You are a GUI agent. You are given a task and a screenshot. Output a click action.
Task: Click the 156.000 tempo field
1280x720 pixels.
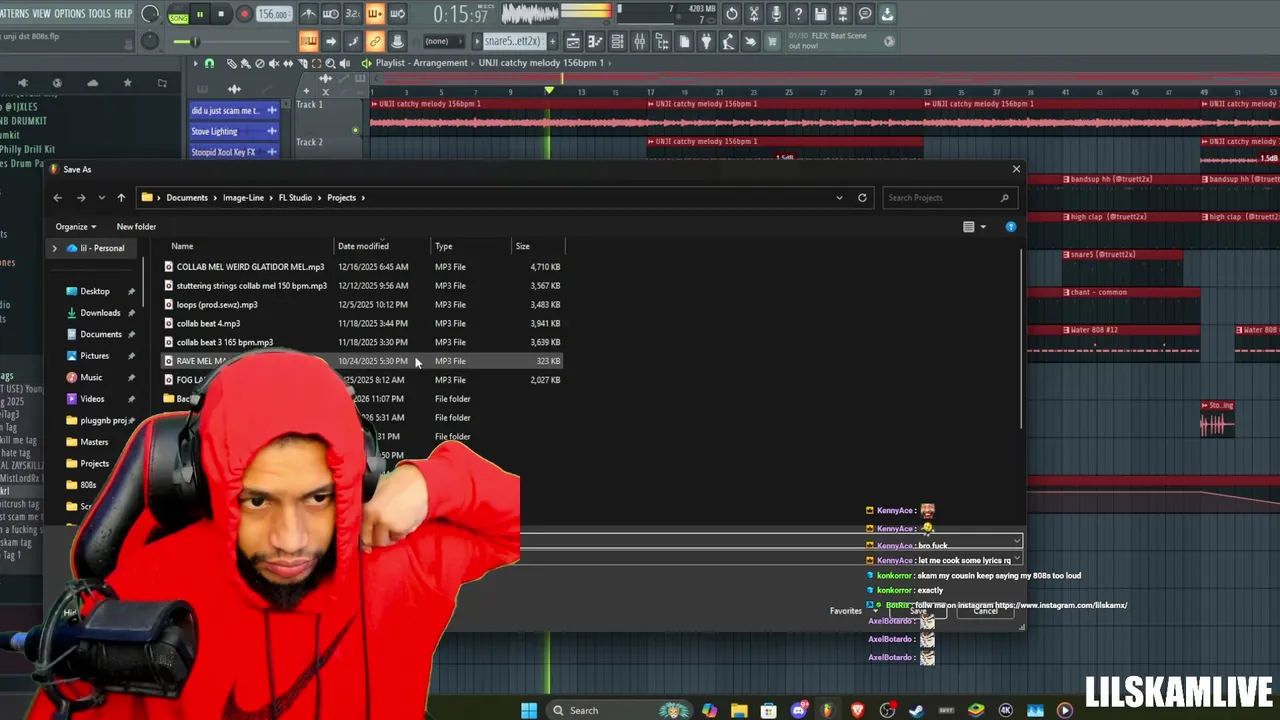[x=273, y=14]
